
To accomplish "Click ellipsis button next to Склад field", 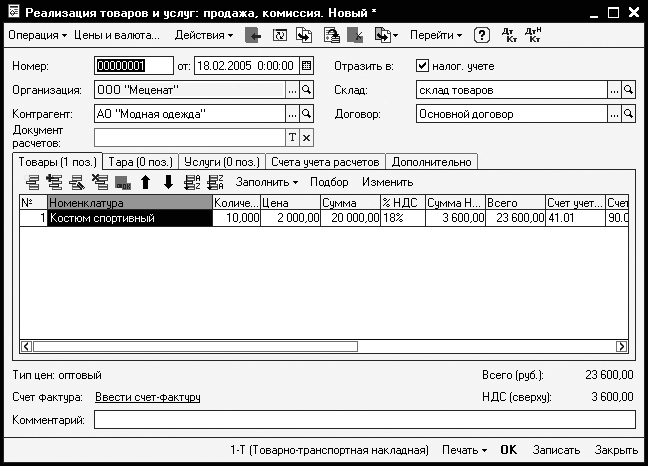I will click(x=614, y=90).
